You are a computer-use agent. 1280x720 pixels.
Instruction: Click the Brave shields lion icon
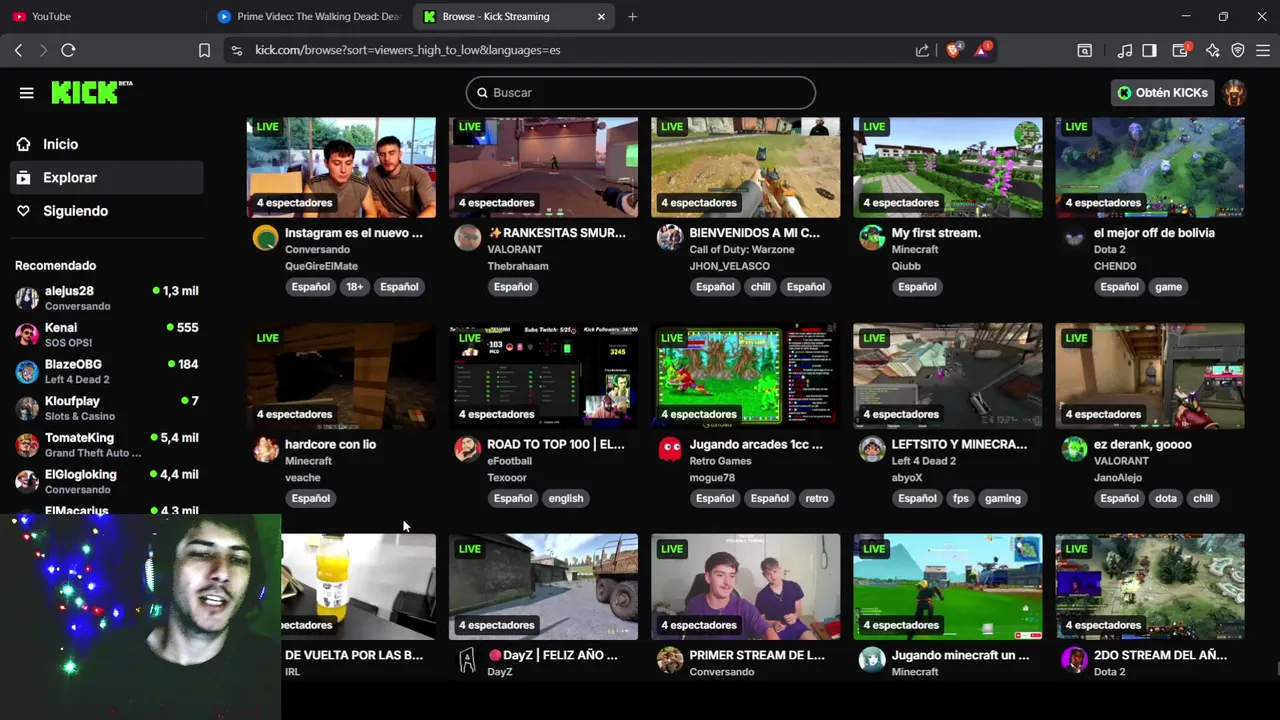[954, 50]
